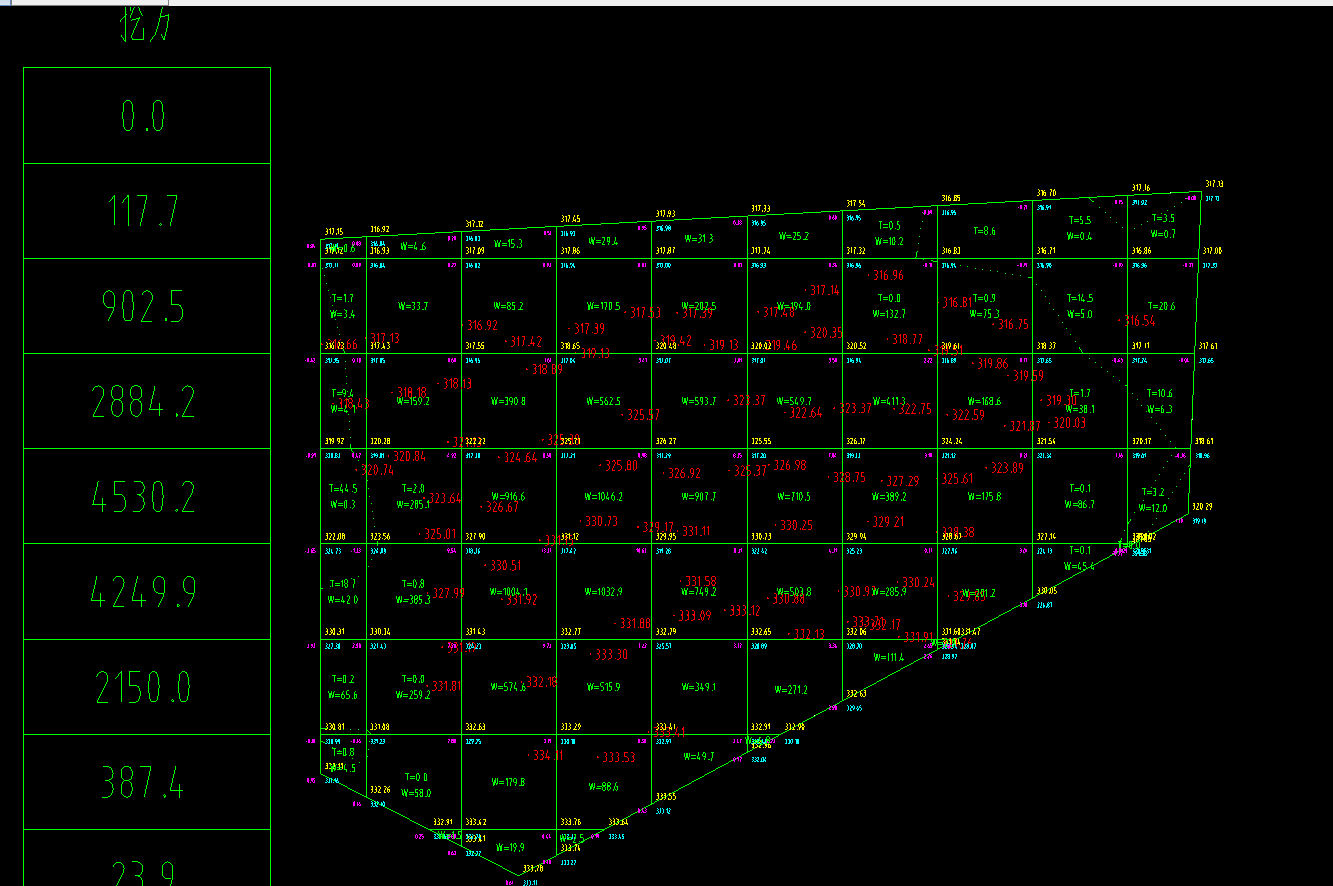This screenshot has height=886, width=1333.
Task: Pick the T=44.5 fill label
Action: [343, 488]
